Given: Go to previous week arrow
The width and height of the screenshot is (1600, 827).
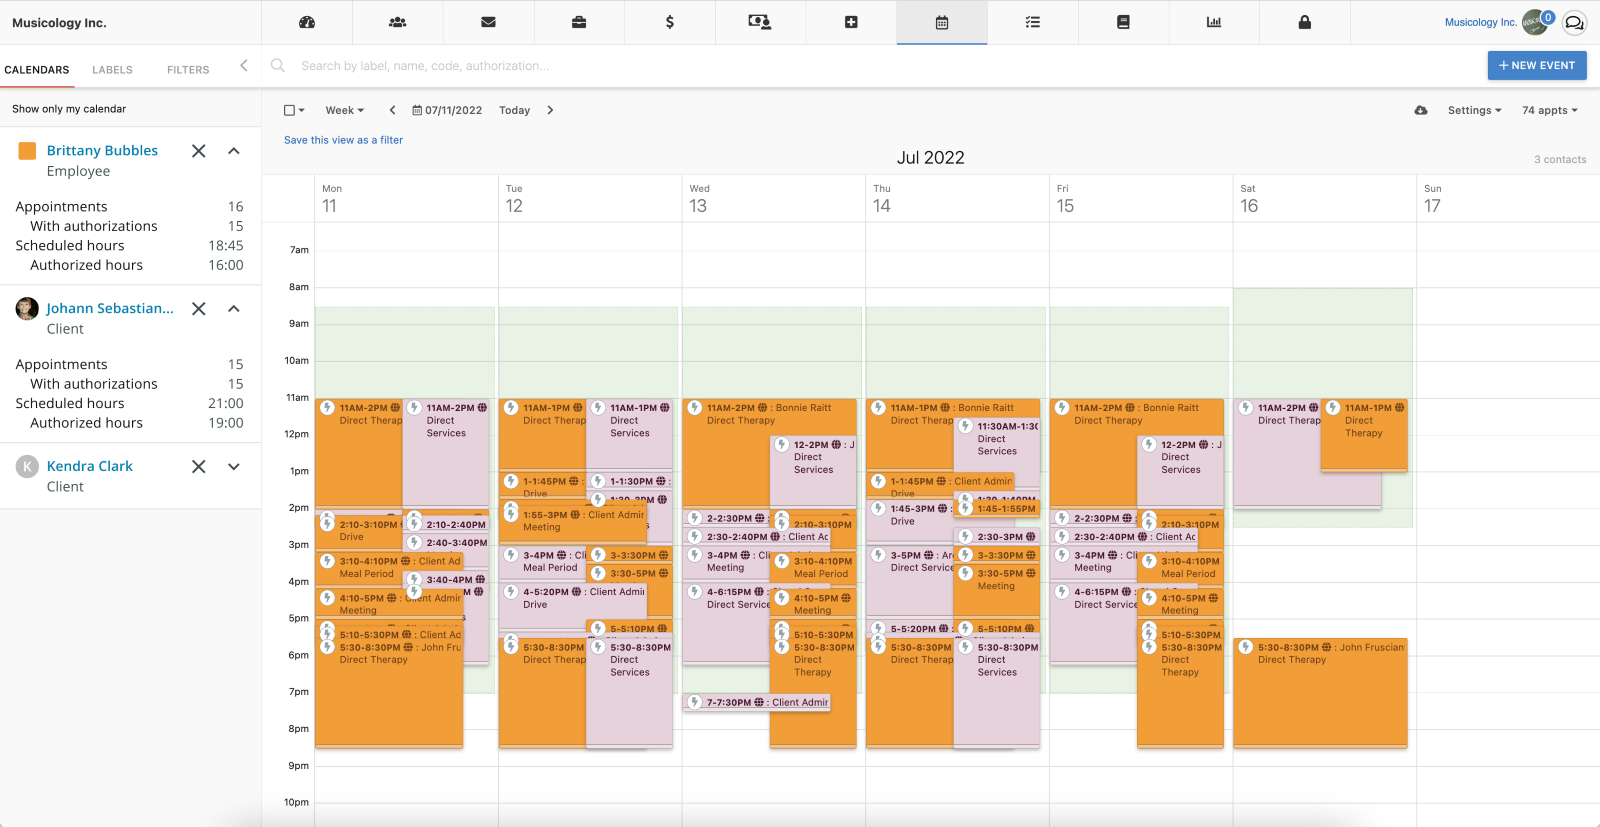Looking at the screenshot, I should pyautogui.click(x=392, y=110).
